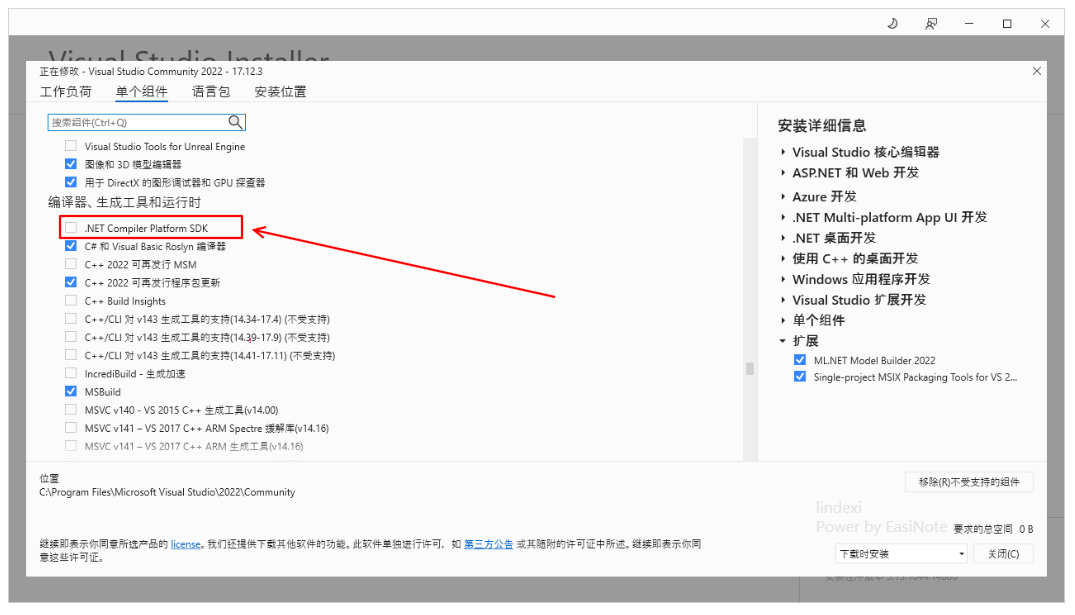Open the 第三方公告 link
This screenshot has width=1075, height=615.
[x=488, y=544]
